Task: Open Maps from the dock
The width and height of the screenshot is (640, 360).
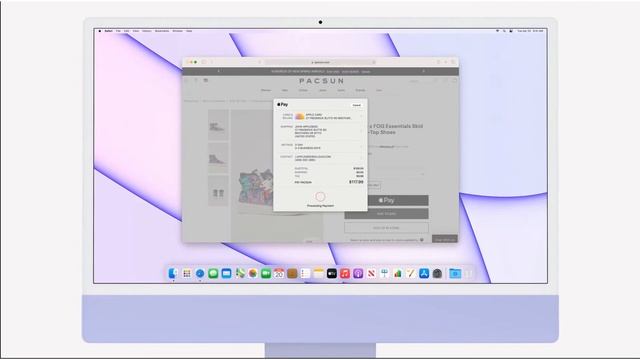Action: point(240,273)
